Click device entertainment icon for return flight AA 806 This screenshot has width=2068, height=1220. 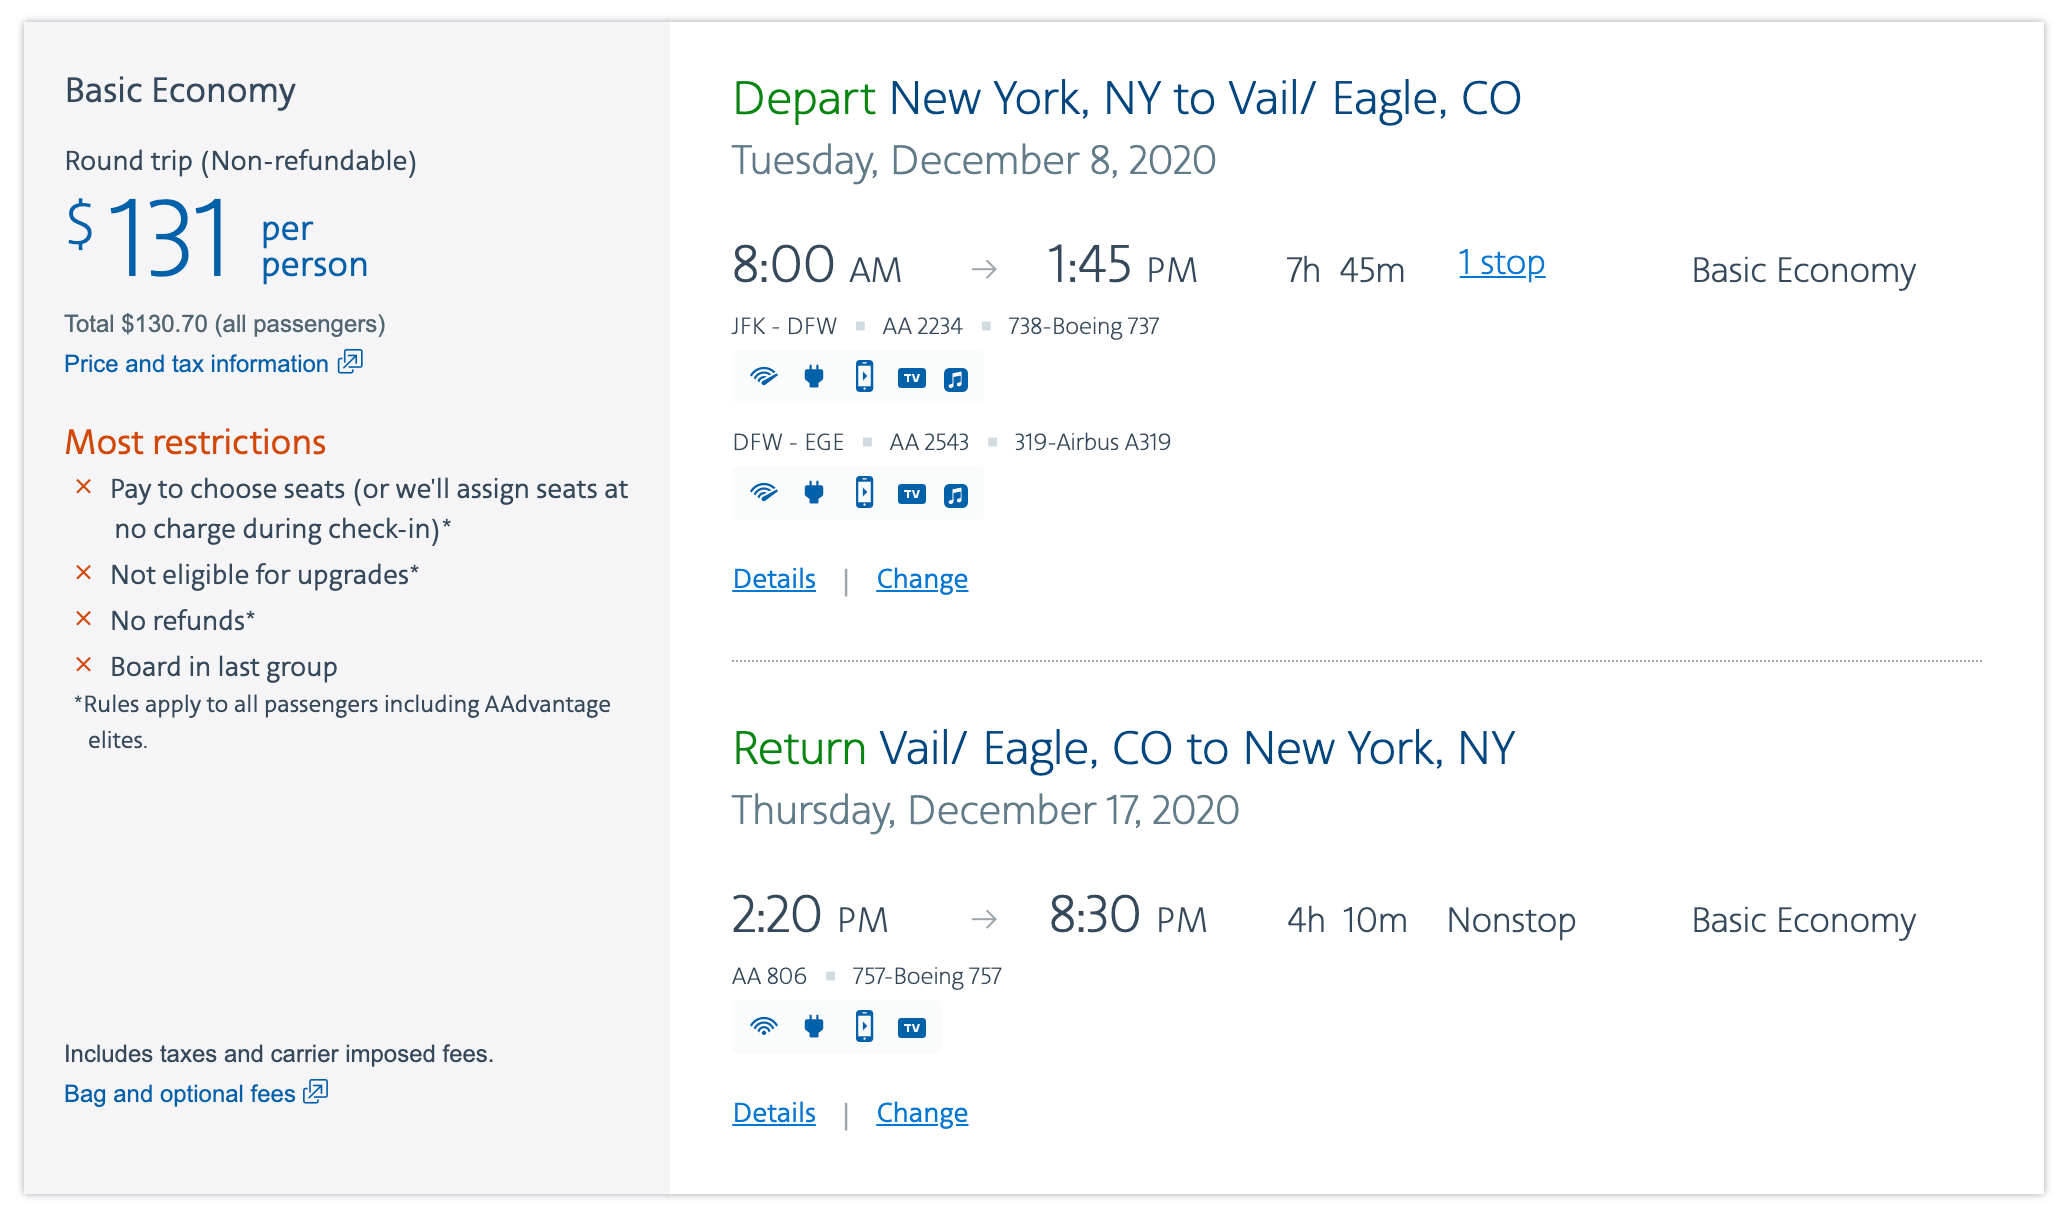865,1027
